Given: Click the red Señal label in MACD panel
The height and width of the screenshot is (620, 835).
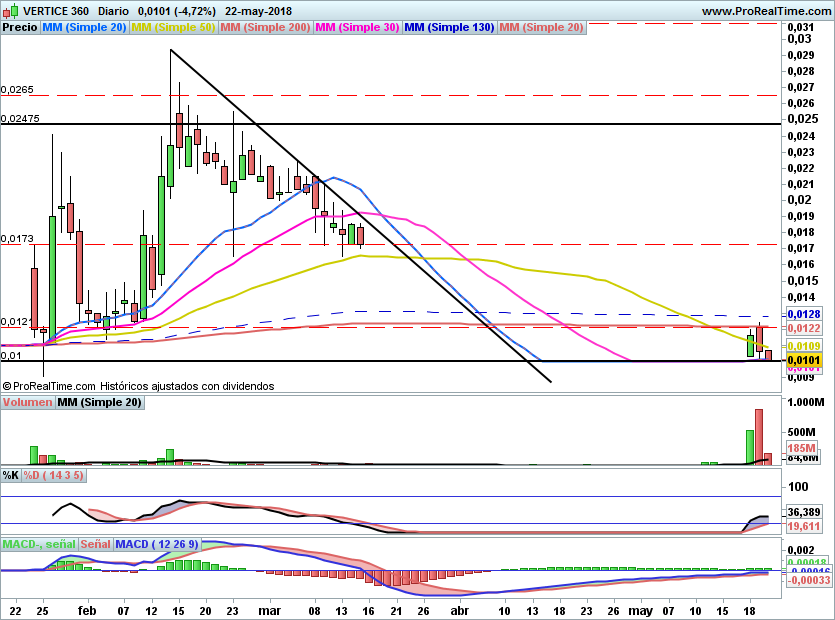Looking at the screenshot, I should coord(96,544).
